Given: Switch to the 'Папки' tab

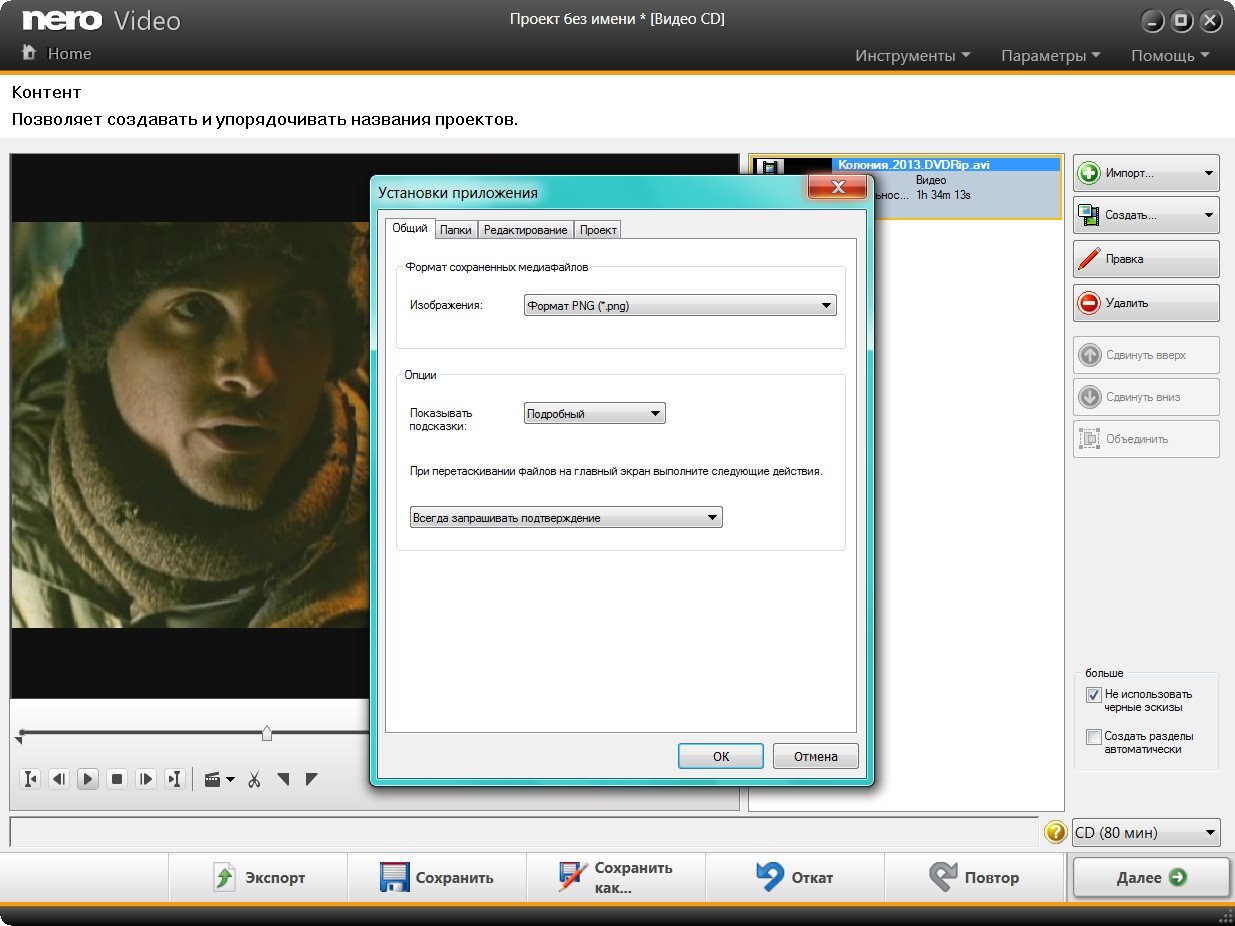Looking at the screenshot, I should [456, 229].
